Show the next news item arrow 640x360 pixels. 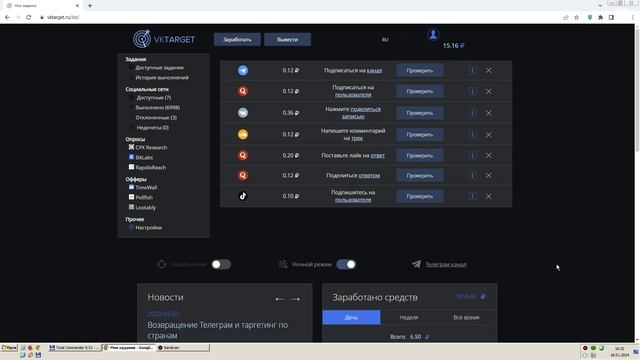click(x=296, y=299)
